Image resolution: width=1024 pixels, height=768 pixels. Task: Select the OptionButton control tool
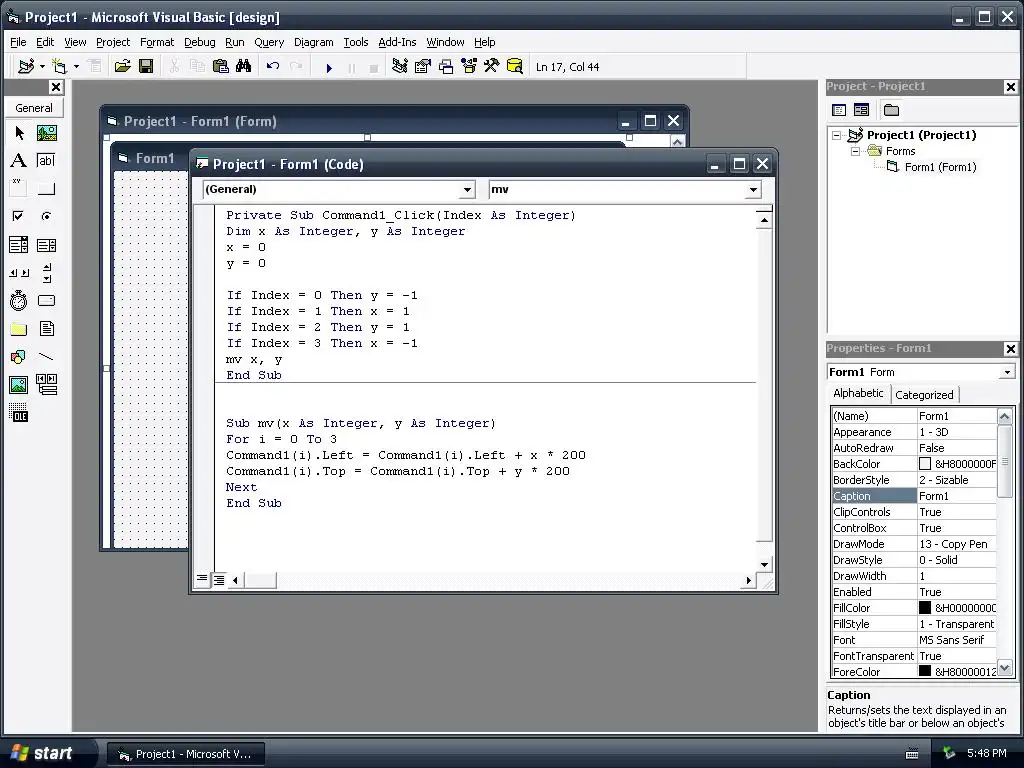click(46, 216)
